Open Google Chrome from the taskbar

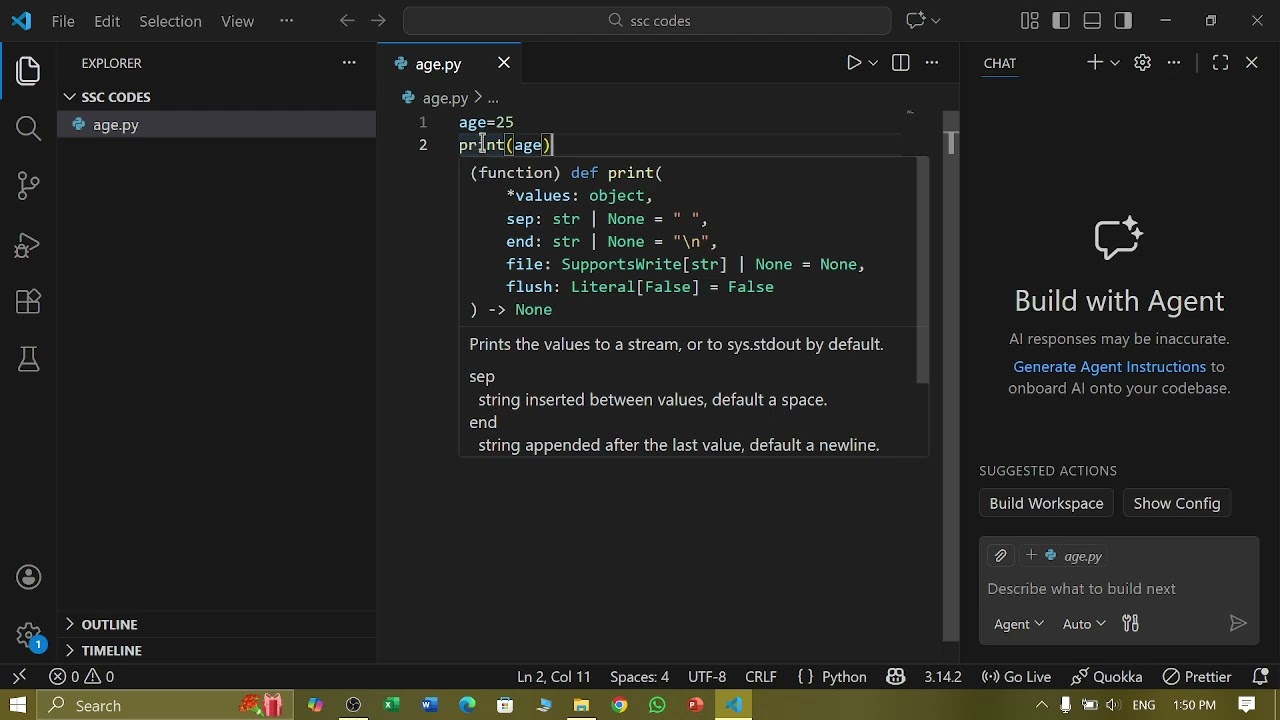[x=619, y=705]
